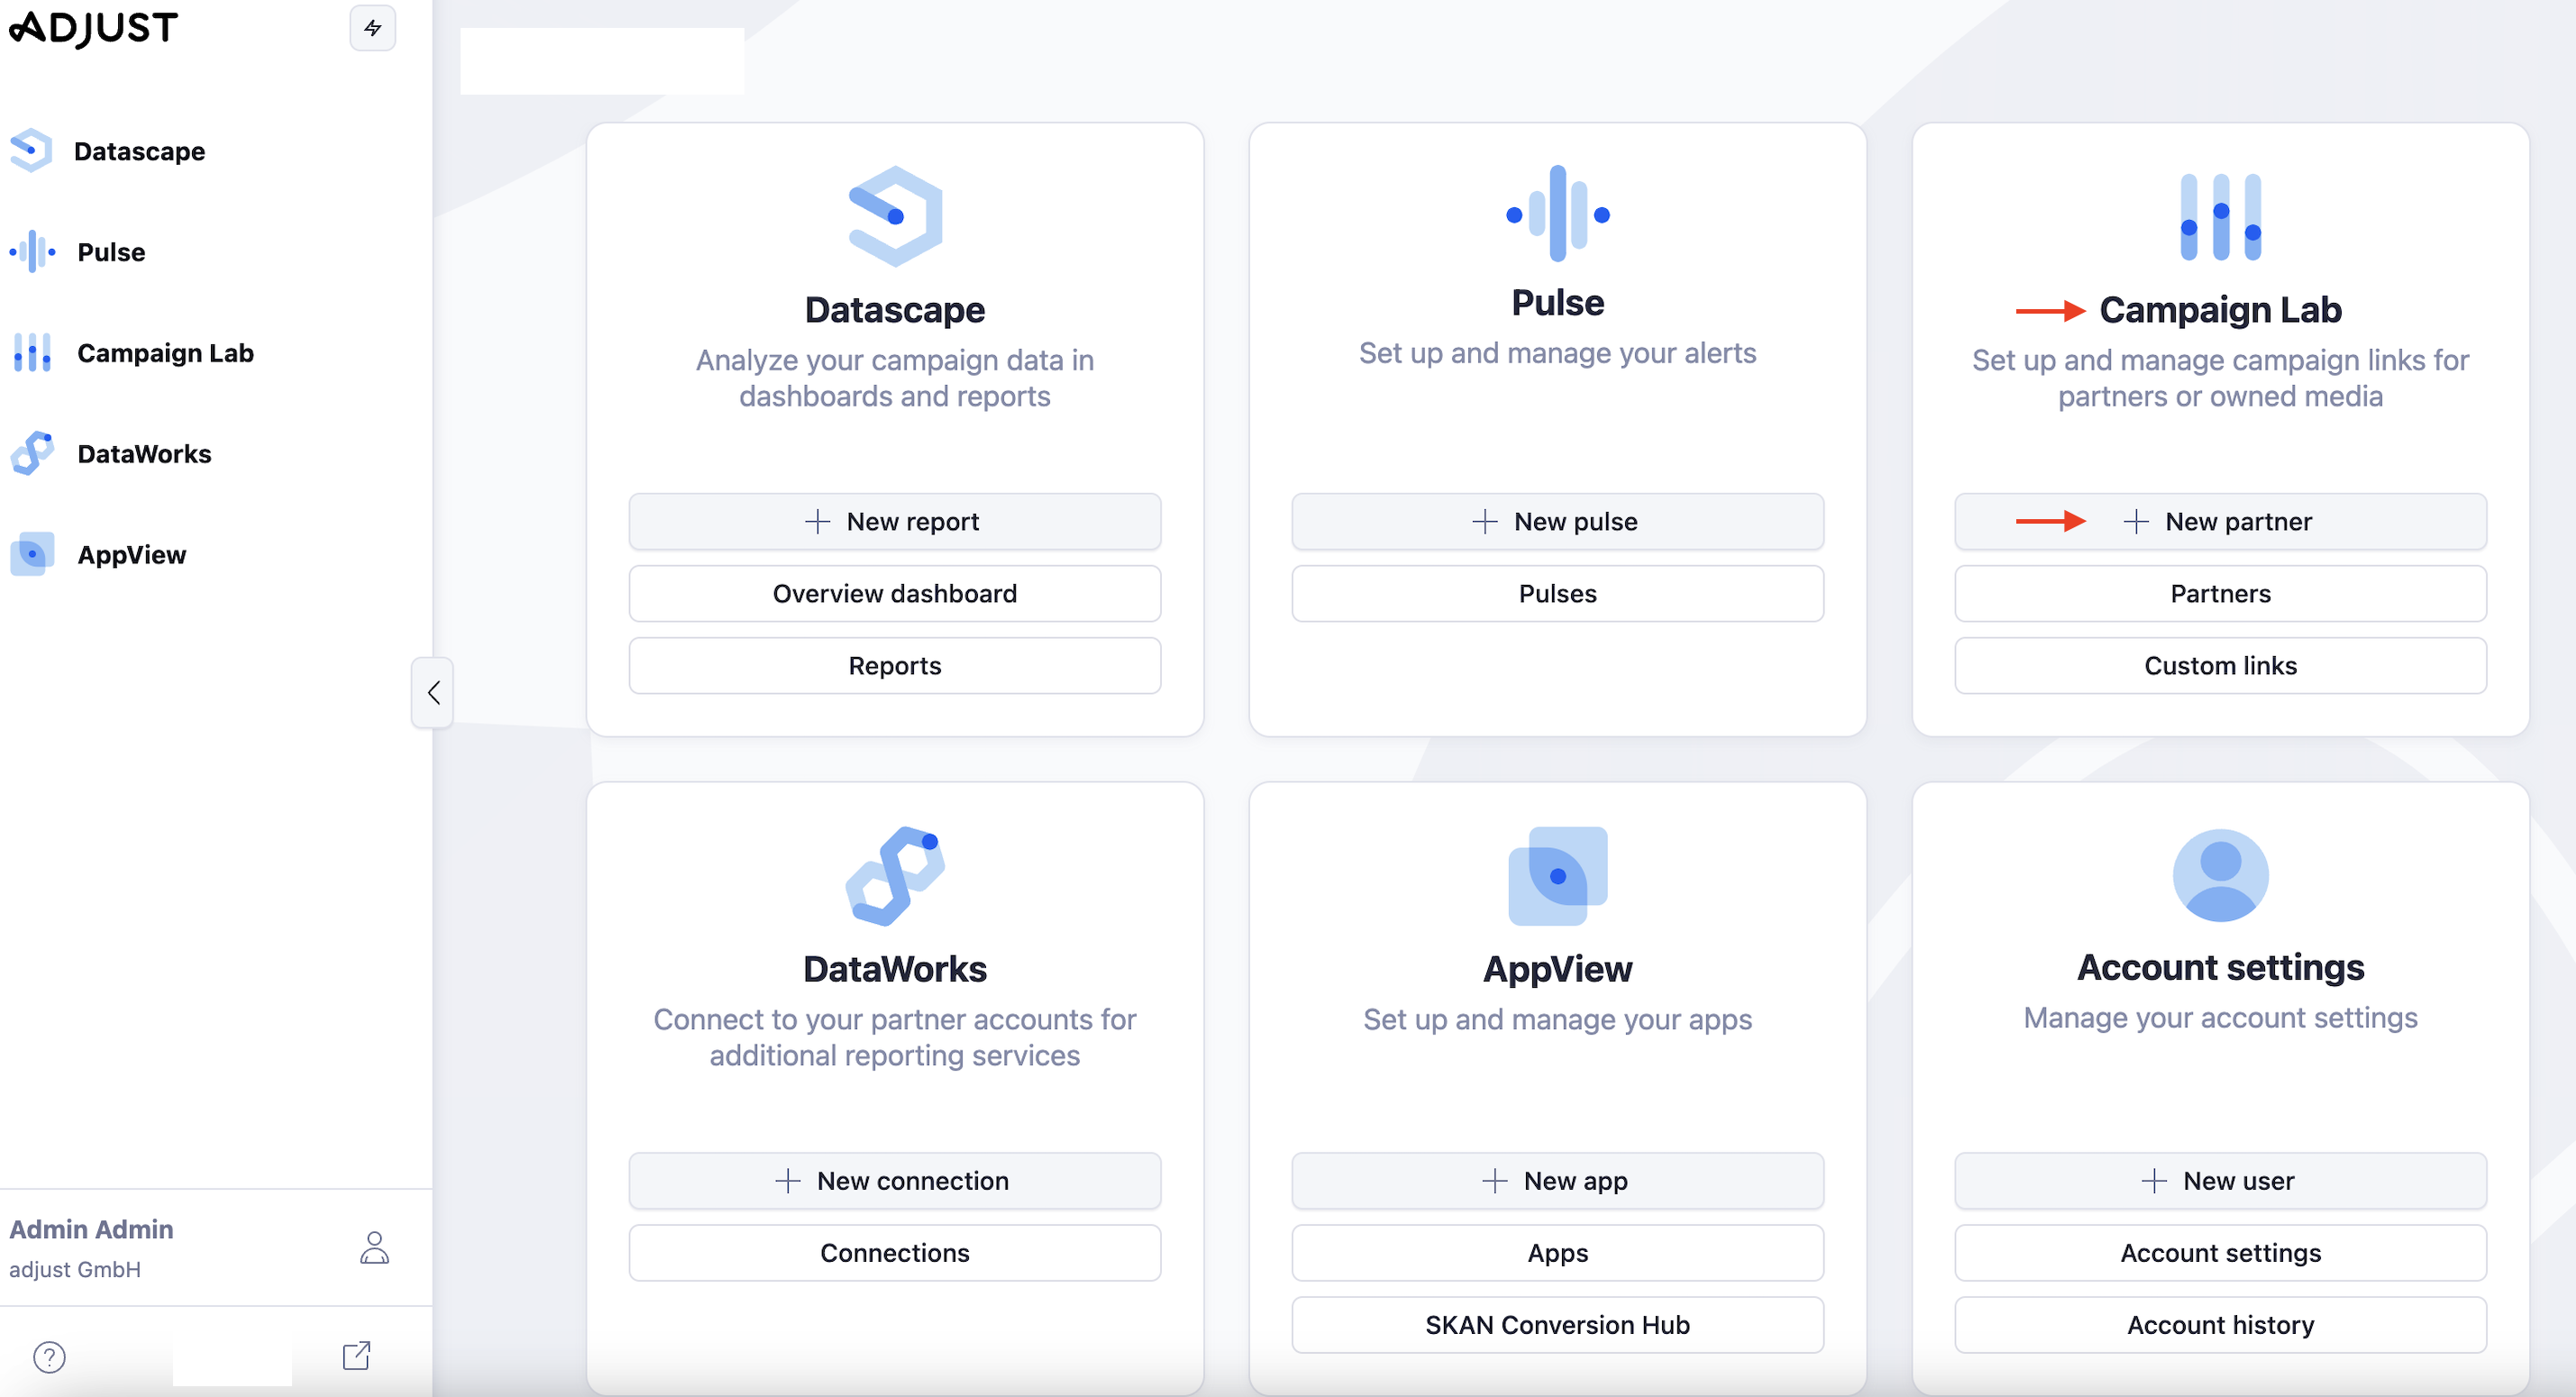Open the Campaign Lab menu label in the sidebar
2576x1397 pixels.
click(165, 353)
